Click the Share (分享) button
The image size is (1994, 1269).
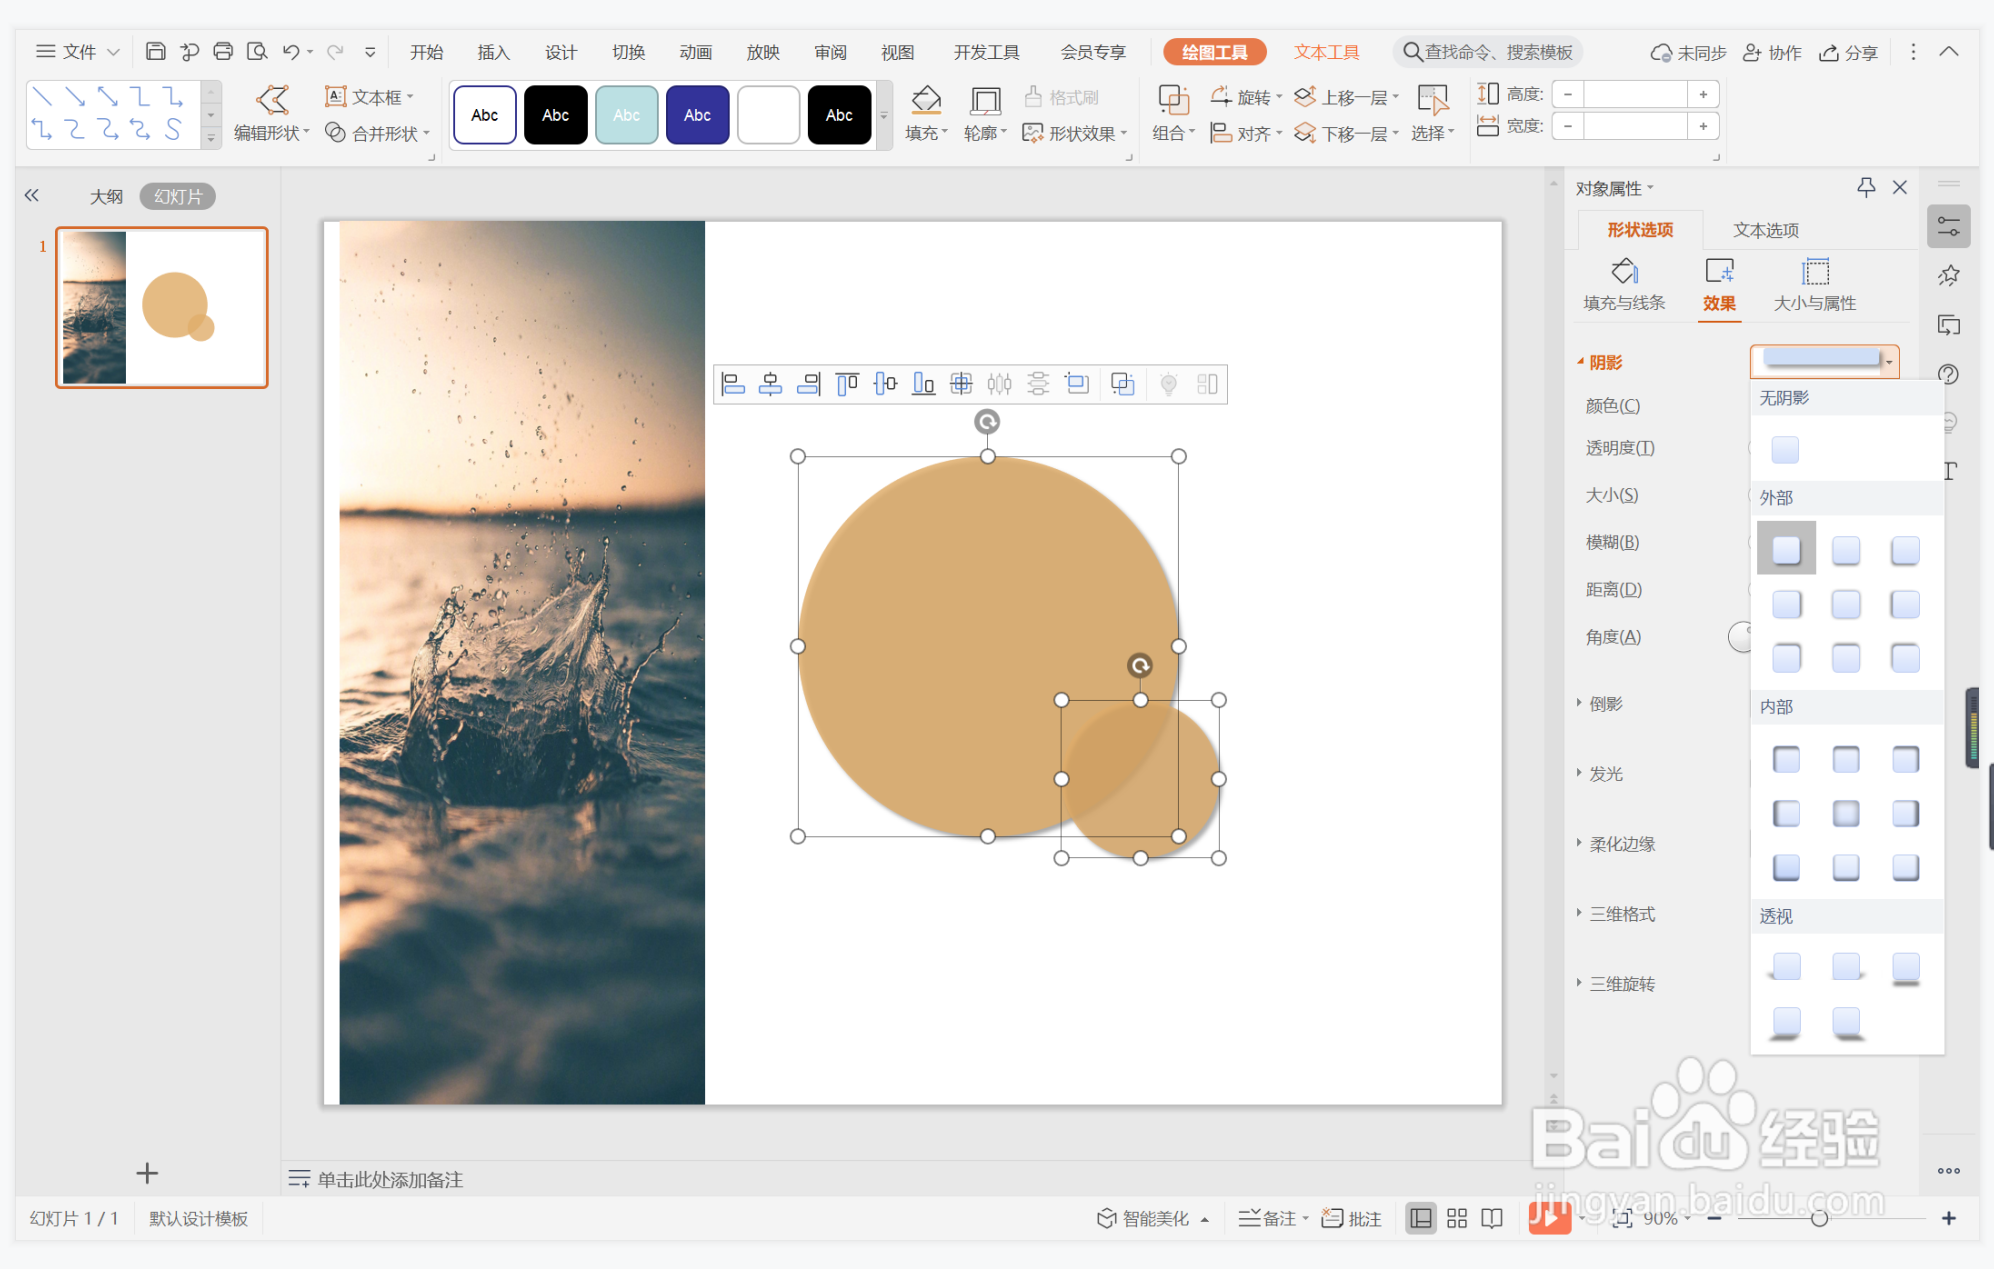1848,52
